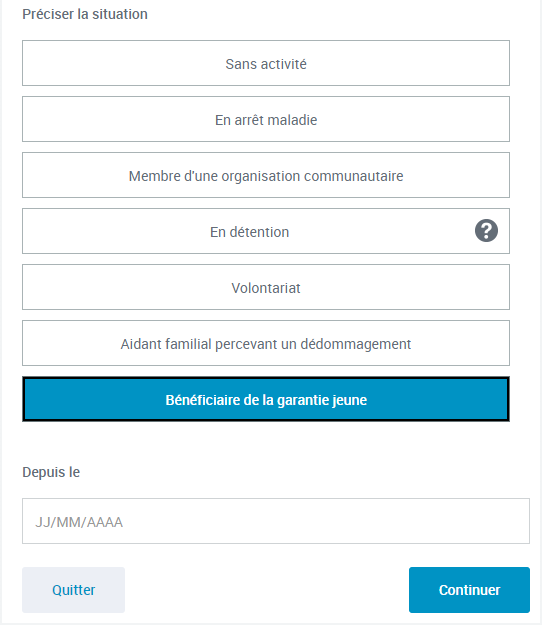
Task: Click the Préciser la situation heading
Action: pos(85,14)
